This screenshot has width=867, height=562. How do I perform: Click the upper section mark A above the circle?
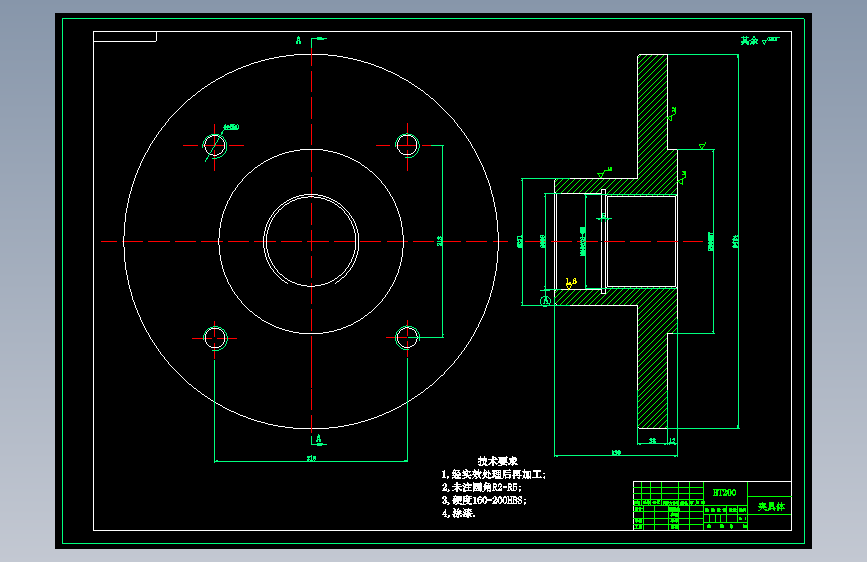tap(299, 40)
